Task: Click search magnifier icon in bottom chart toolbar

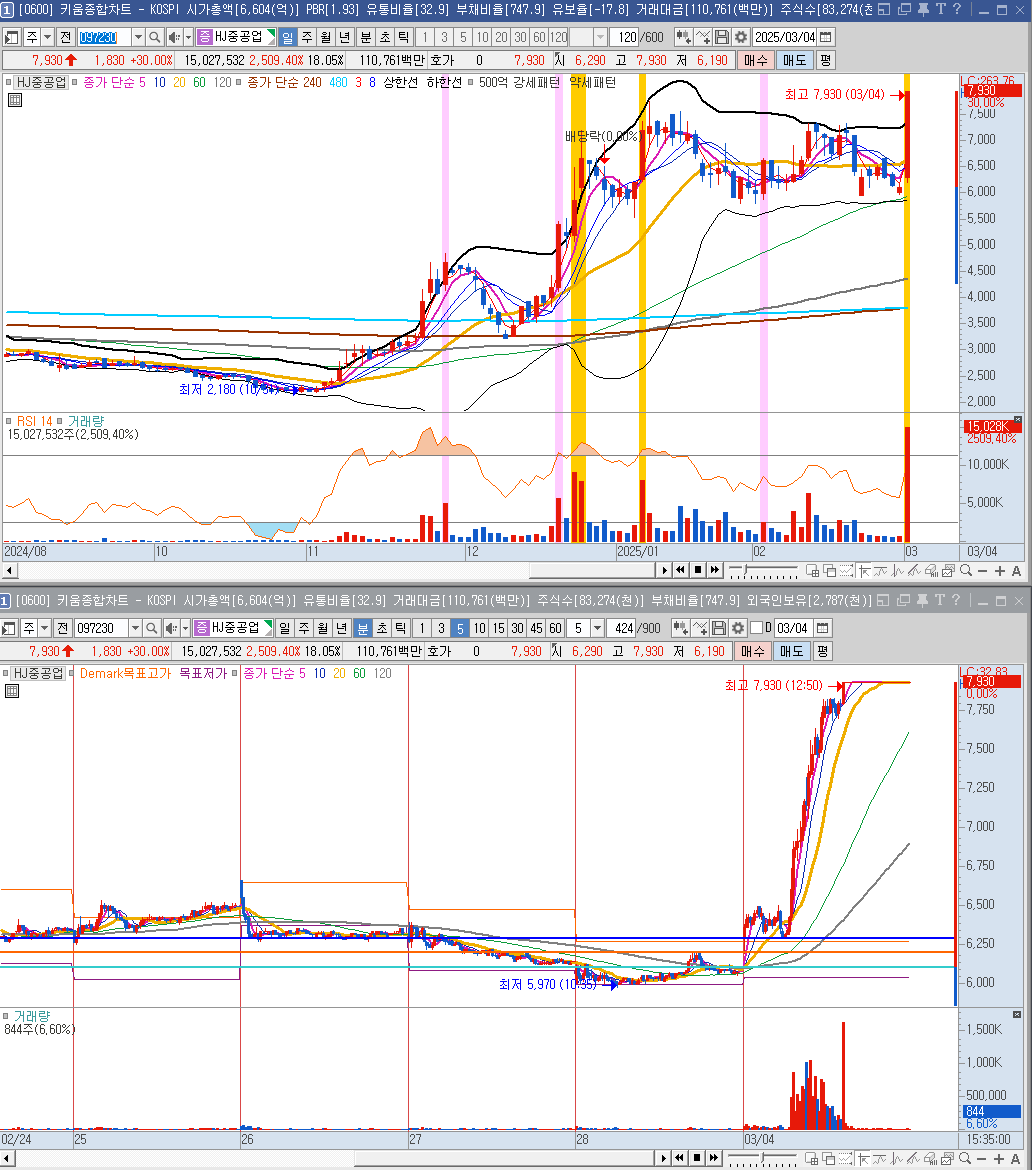Action: click(151, 628)
